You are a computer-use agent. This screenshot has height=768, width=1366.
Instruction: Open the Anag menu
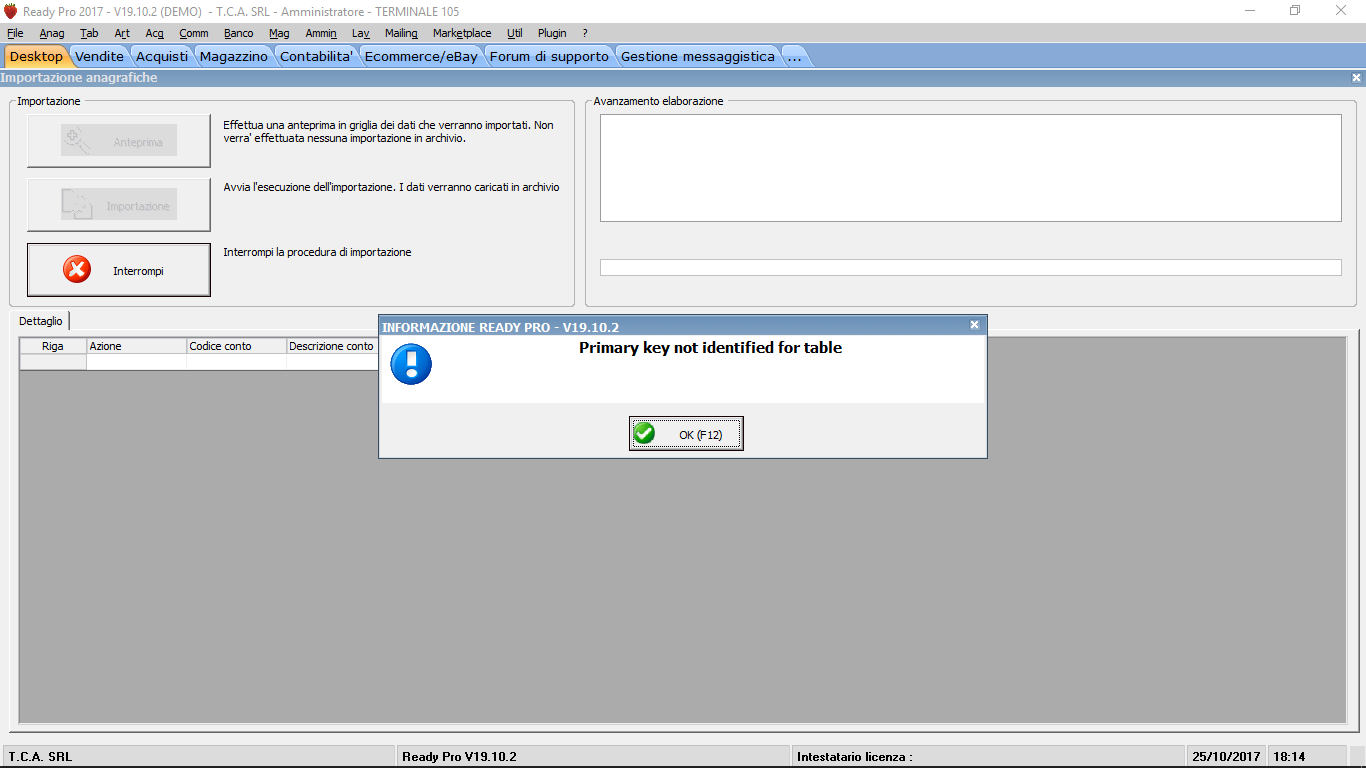[x=52, y=33]
